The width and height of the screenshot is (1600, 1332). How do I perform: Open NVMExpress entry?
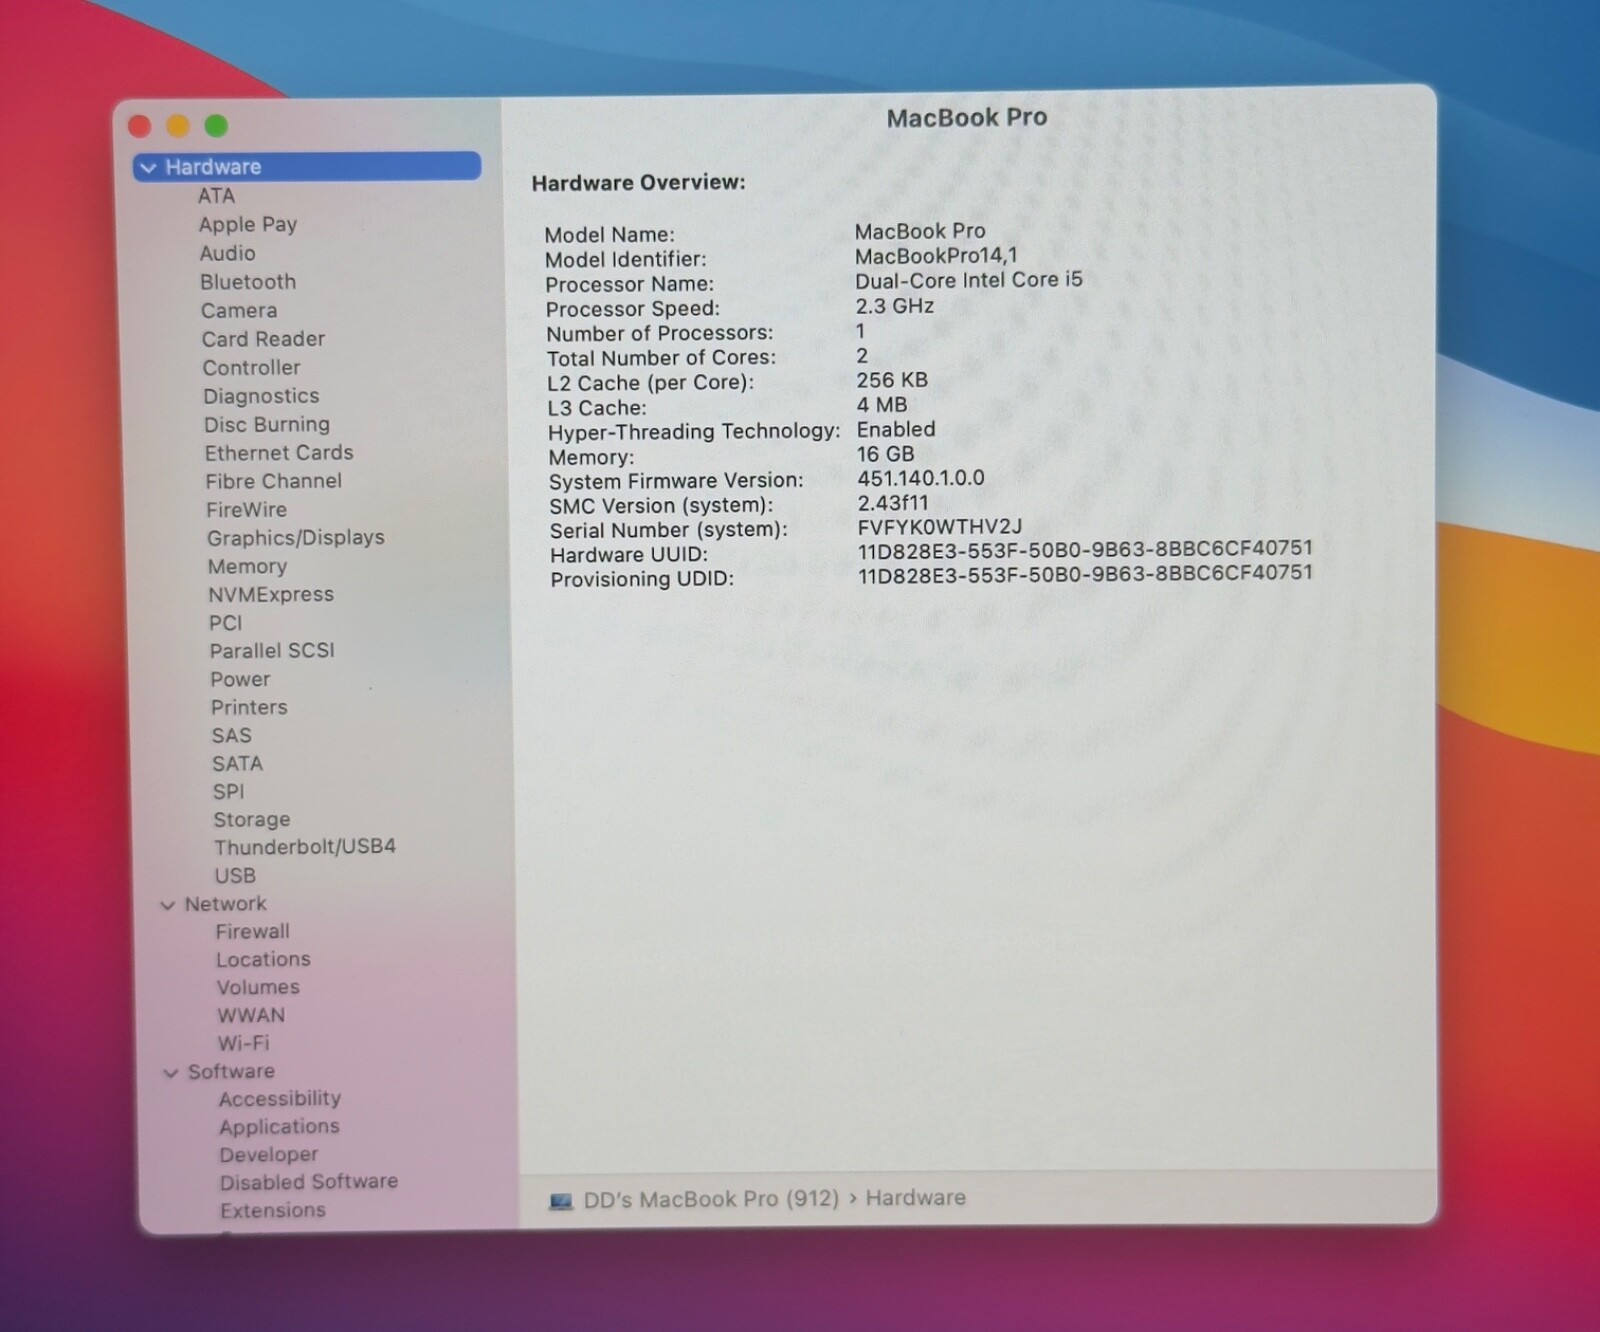271,595
